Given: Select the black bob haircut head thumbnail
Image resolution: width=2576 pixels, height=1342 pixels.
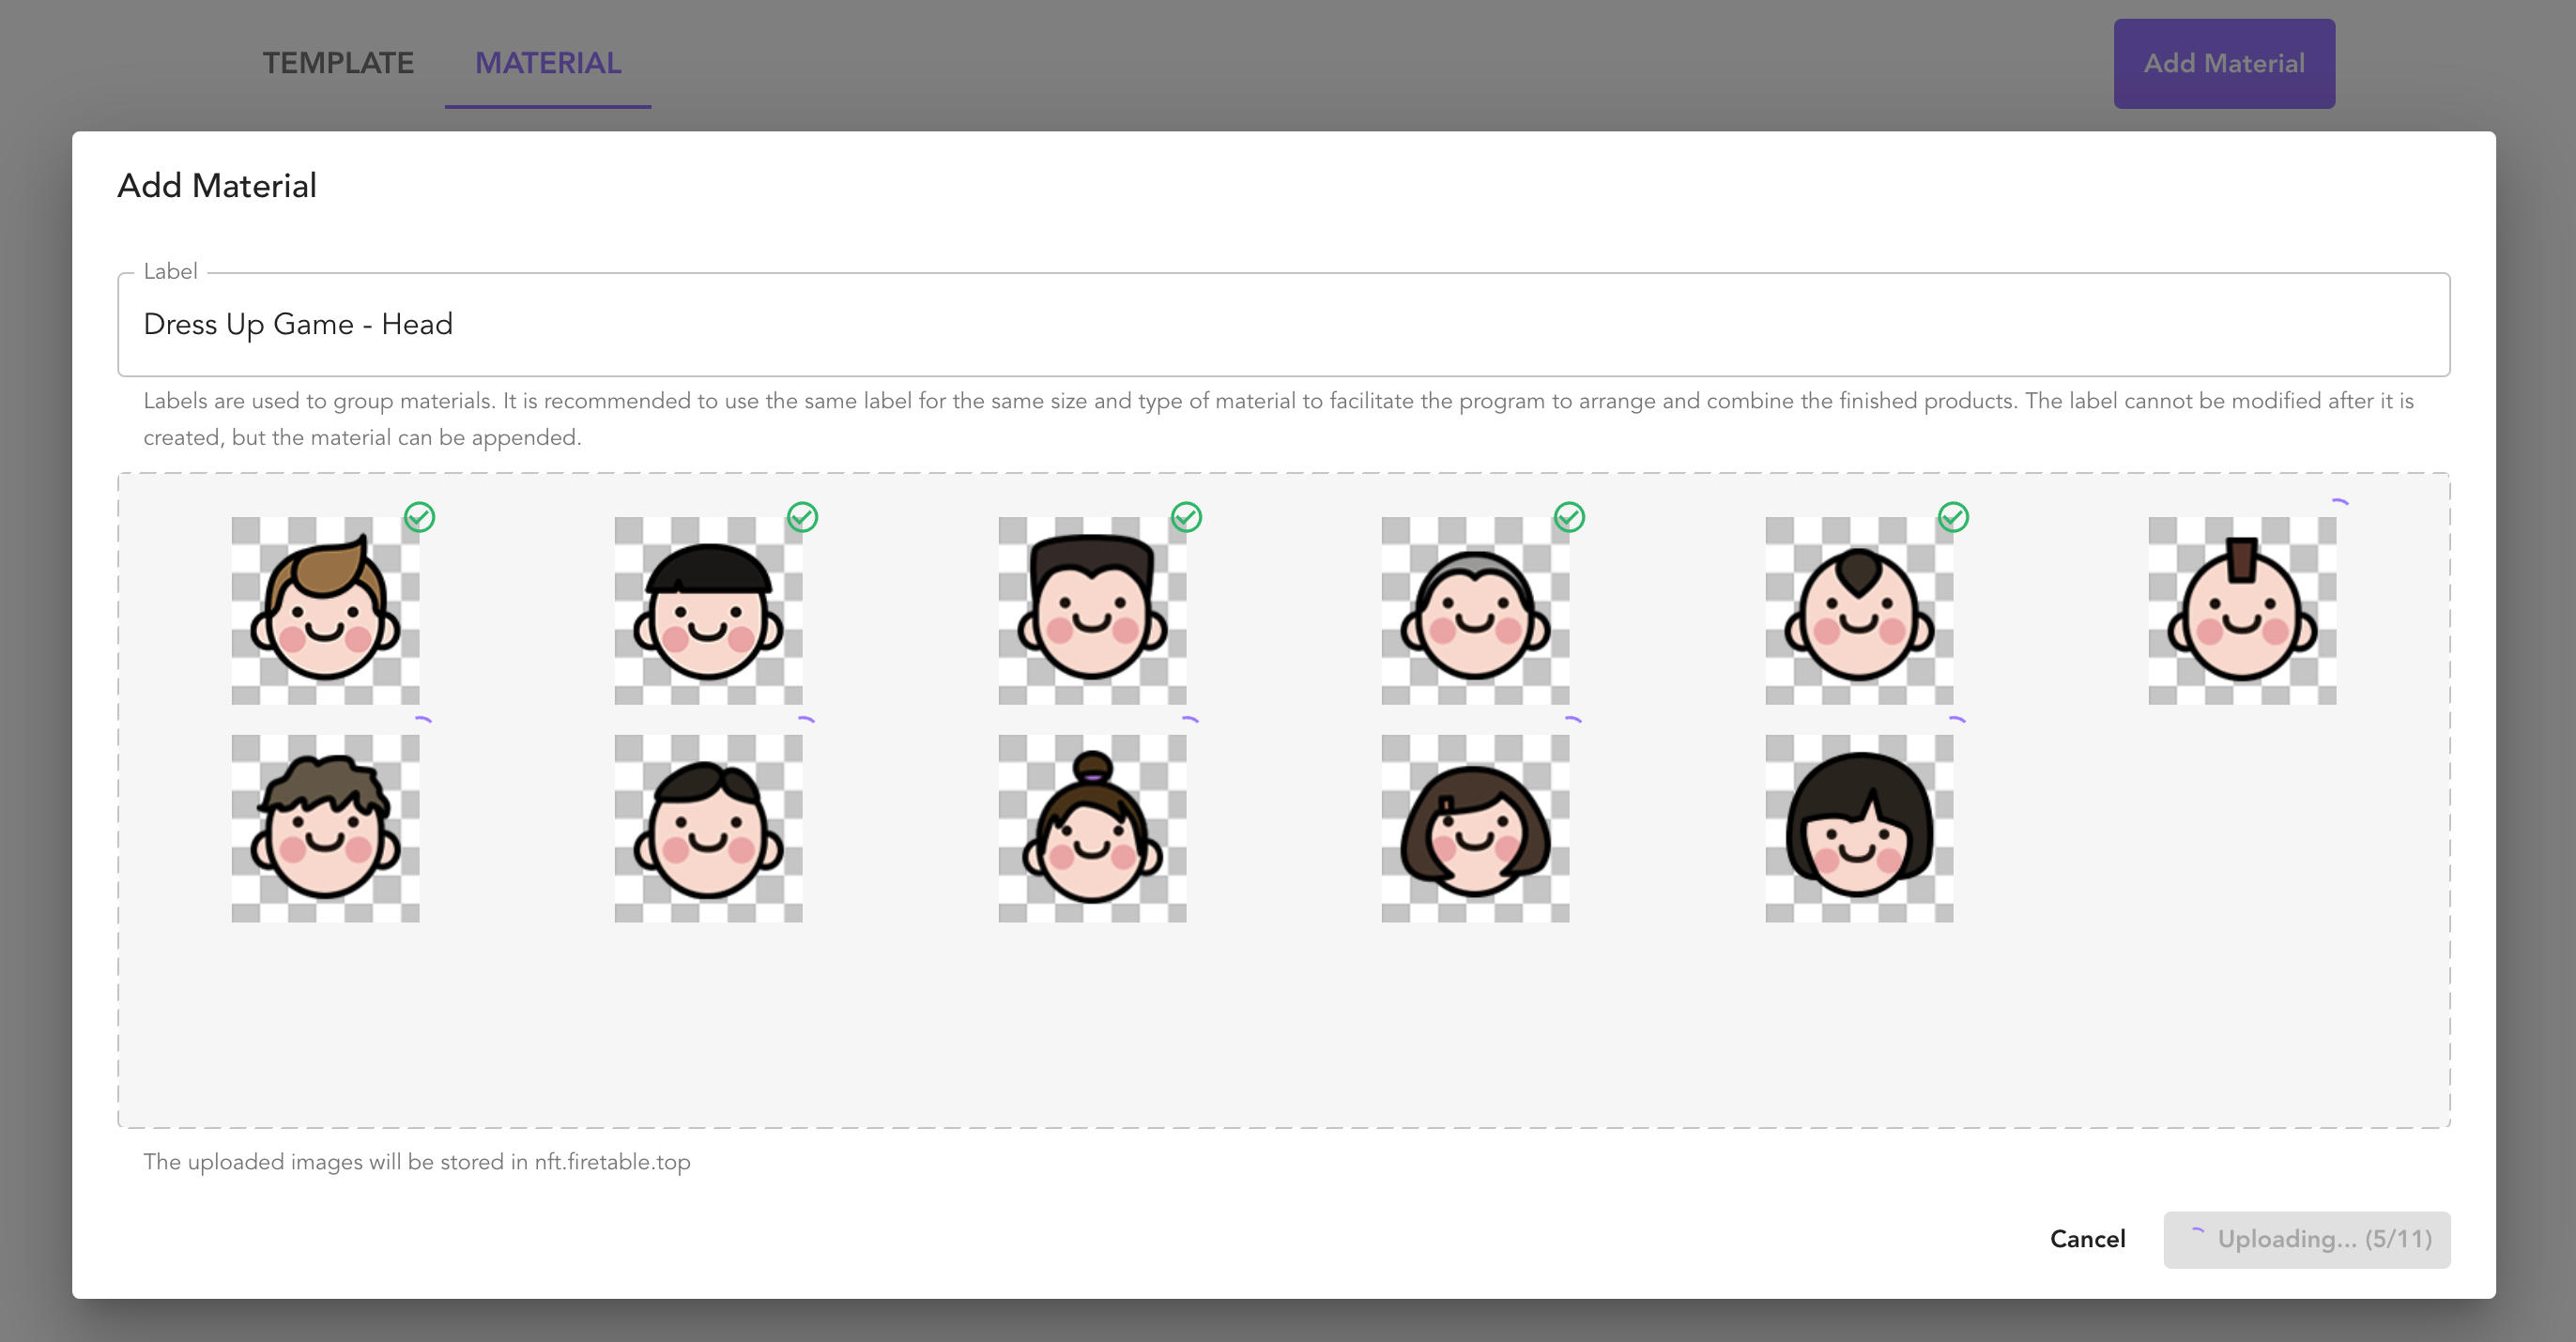Looking at the screenshot, I should [x=1858, y=829].
